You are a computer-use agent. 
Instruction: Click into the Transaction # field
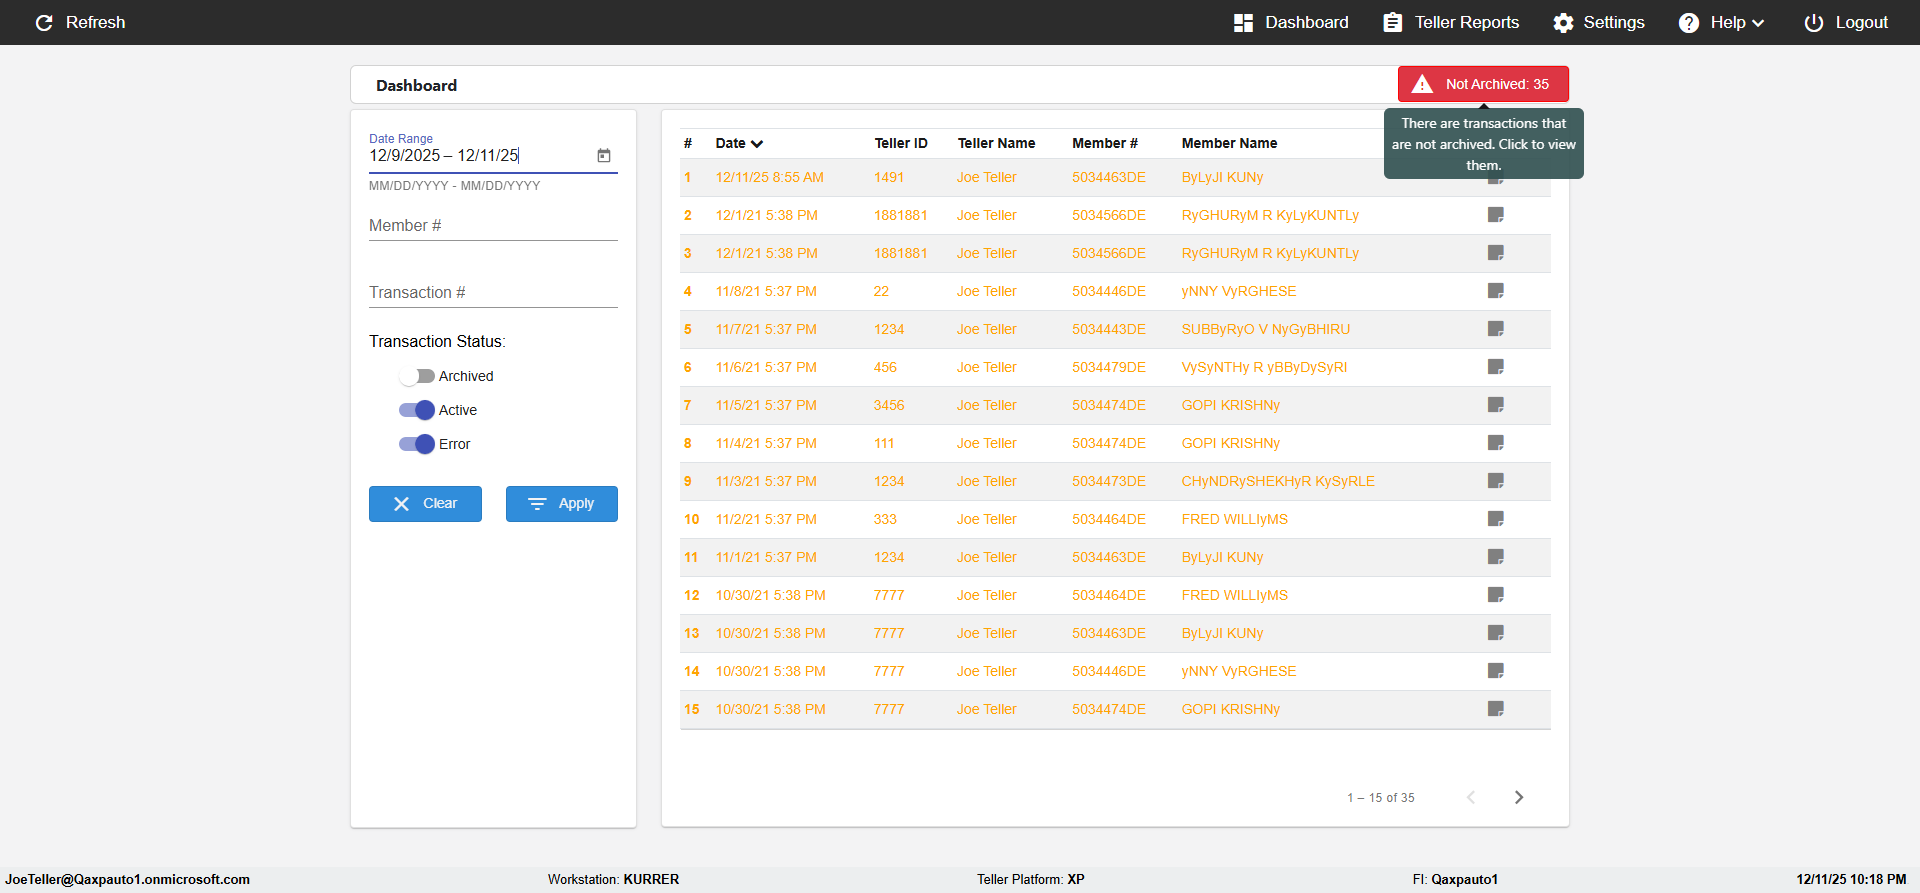click(x=493, y=293)
